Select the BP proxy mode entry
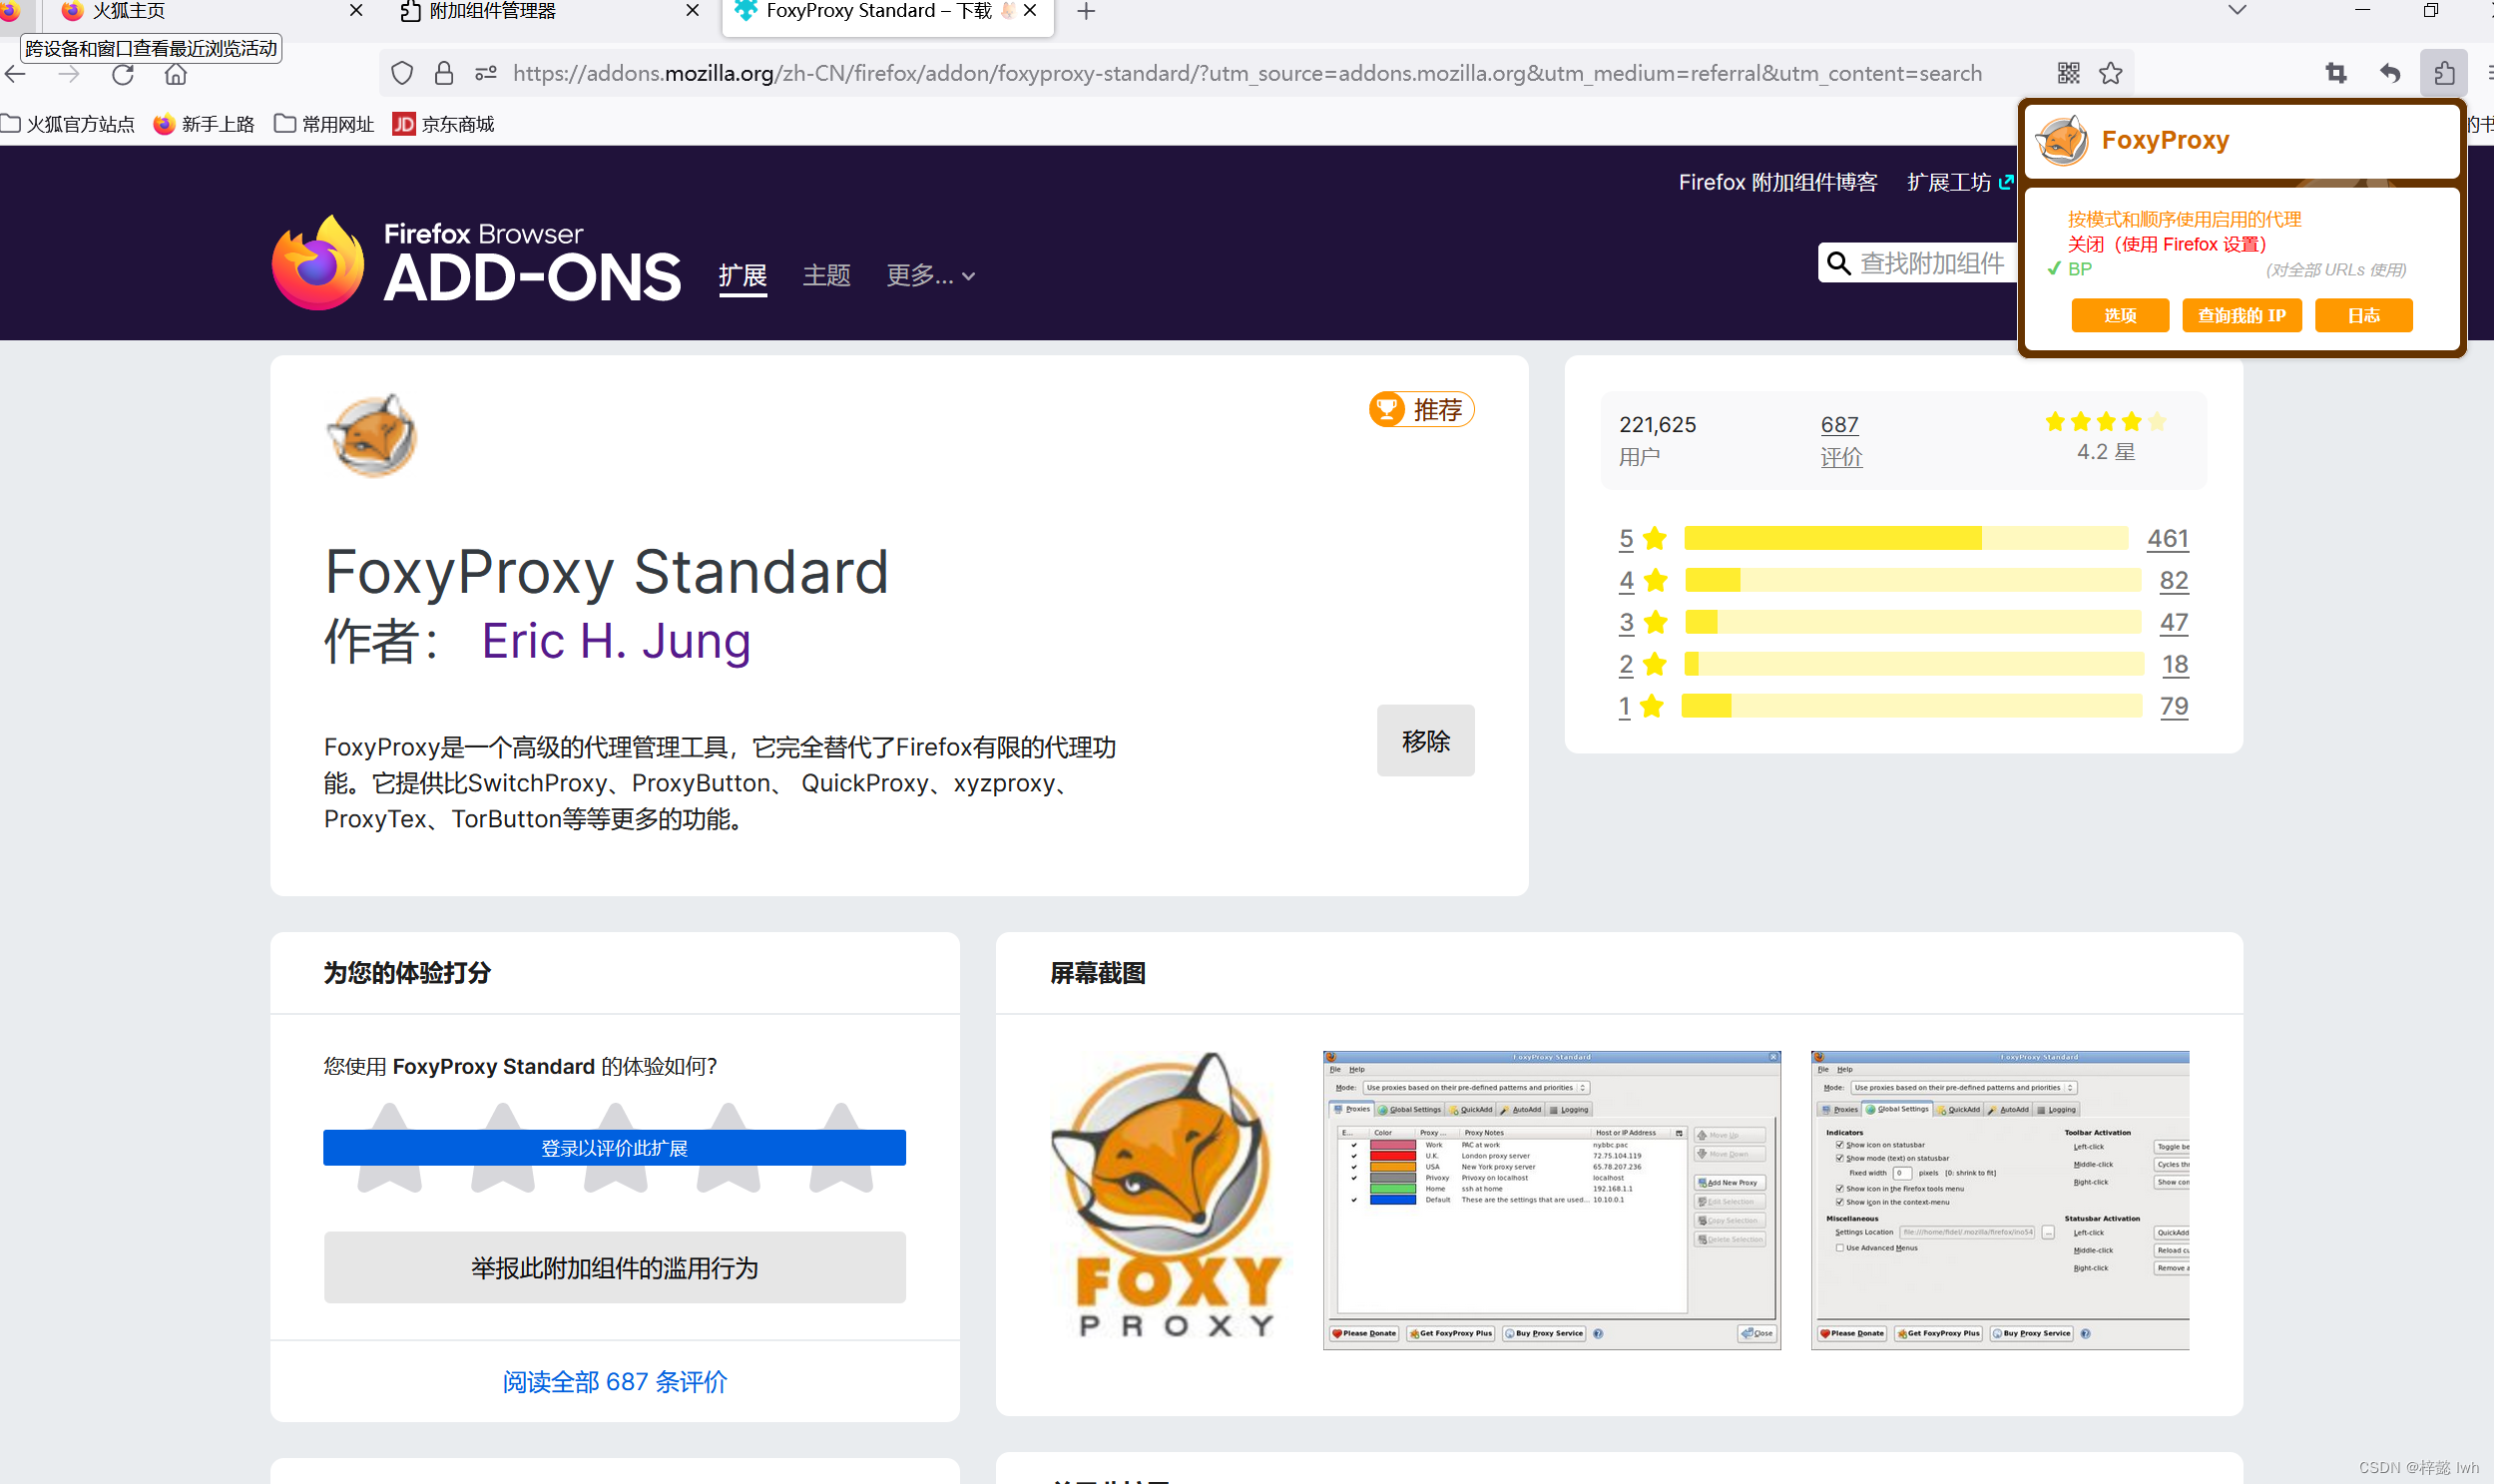The image size is (2494, 1484). (x=2080, y=269)
